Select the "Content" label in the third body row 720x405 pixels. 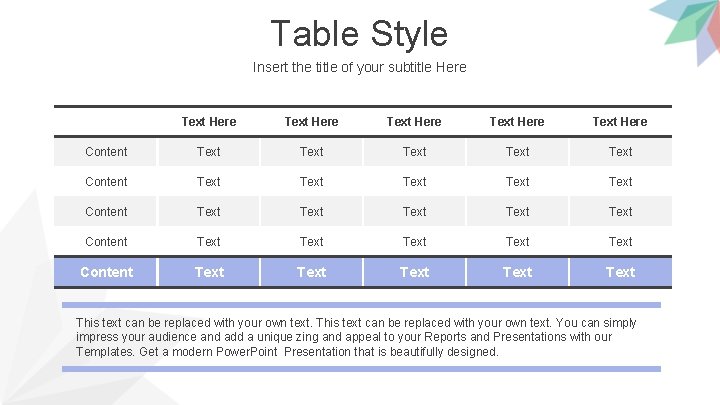[106, 212]
